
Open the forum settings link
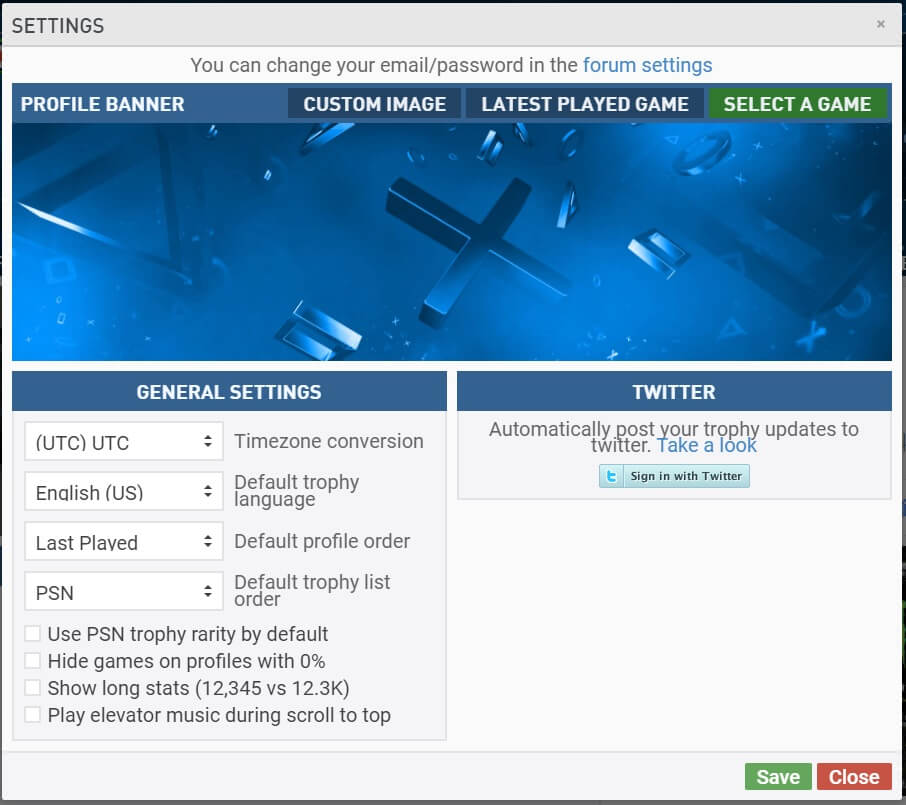click(x=647, y=65)
